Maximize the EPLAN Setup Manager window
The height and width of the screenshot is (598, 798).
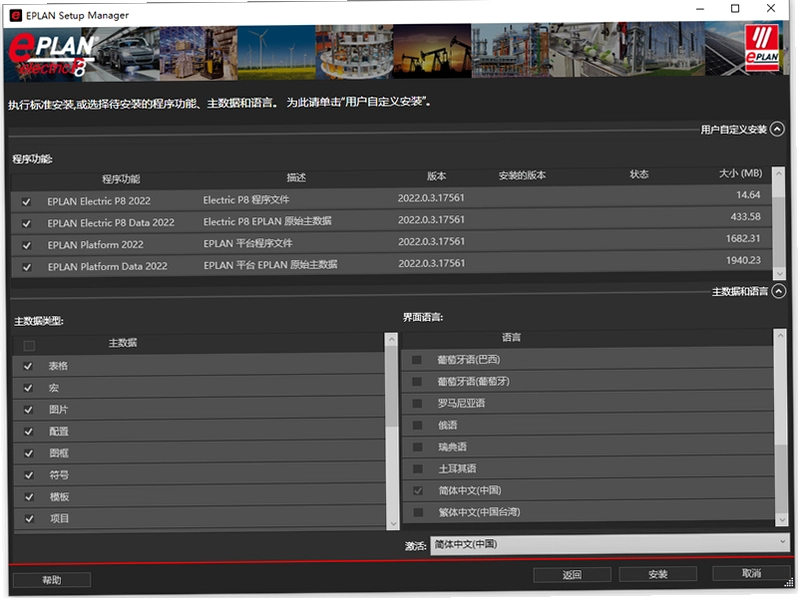coord(735,9)
